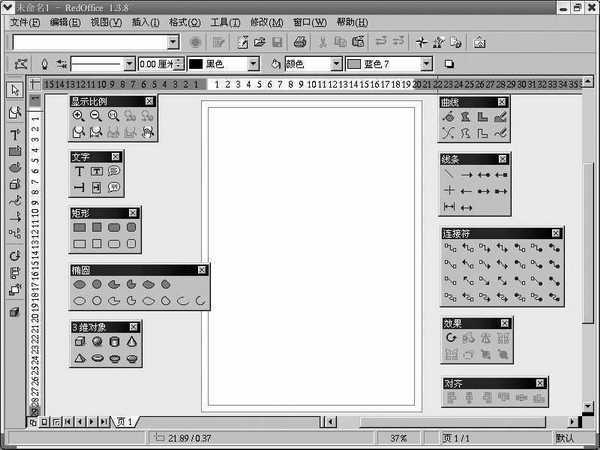This screenshot has height=450, width=600.
Task: Open the 文件(F) menu
Action: tap(25, 22)
